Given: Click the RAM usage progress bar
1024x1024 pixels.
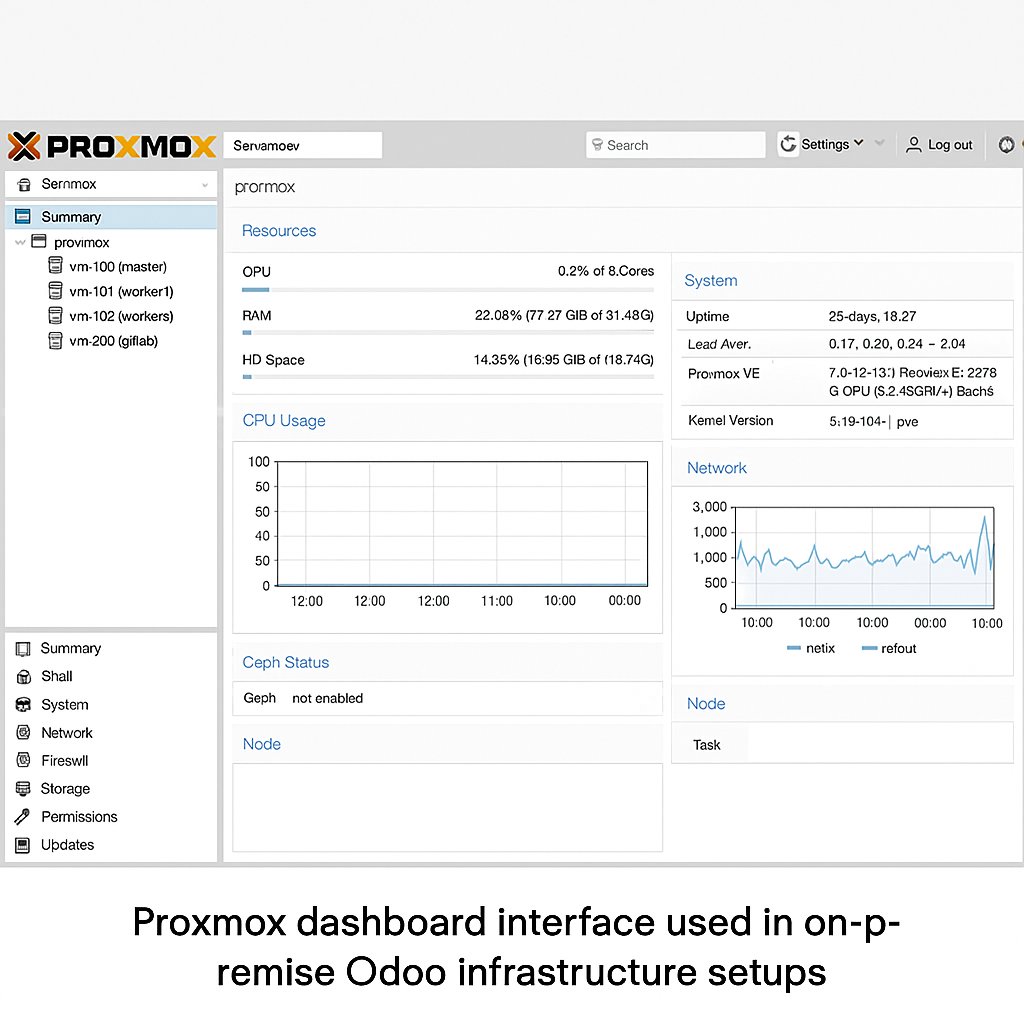Looking at the screenshot, I should (x=448, y=332).
